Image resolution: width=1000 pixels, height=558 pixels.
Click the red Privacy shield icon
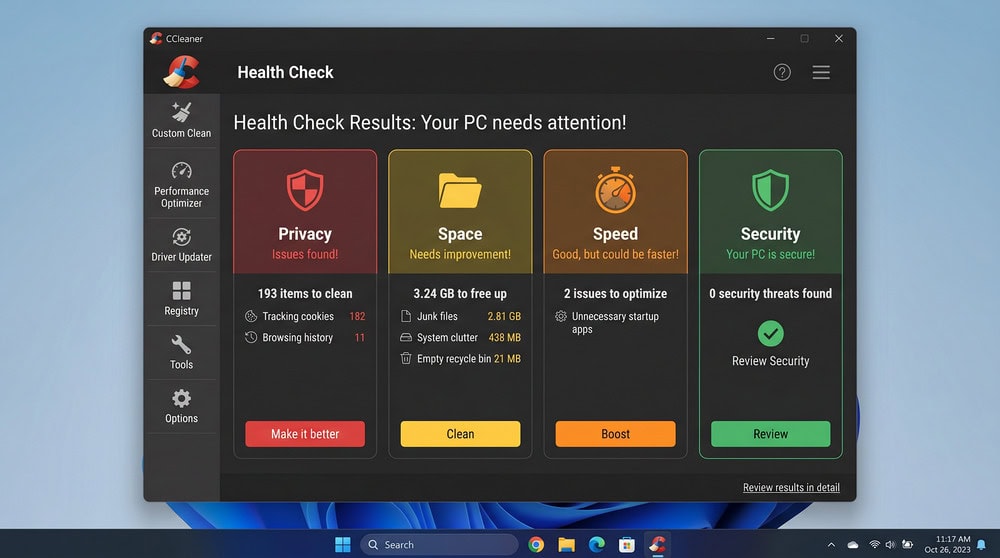305,190
